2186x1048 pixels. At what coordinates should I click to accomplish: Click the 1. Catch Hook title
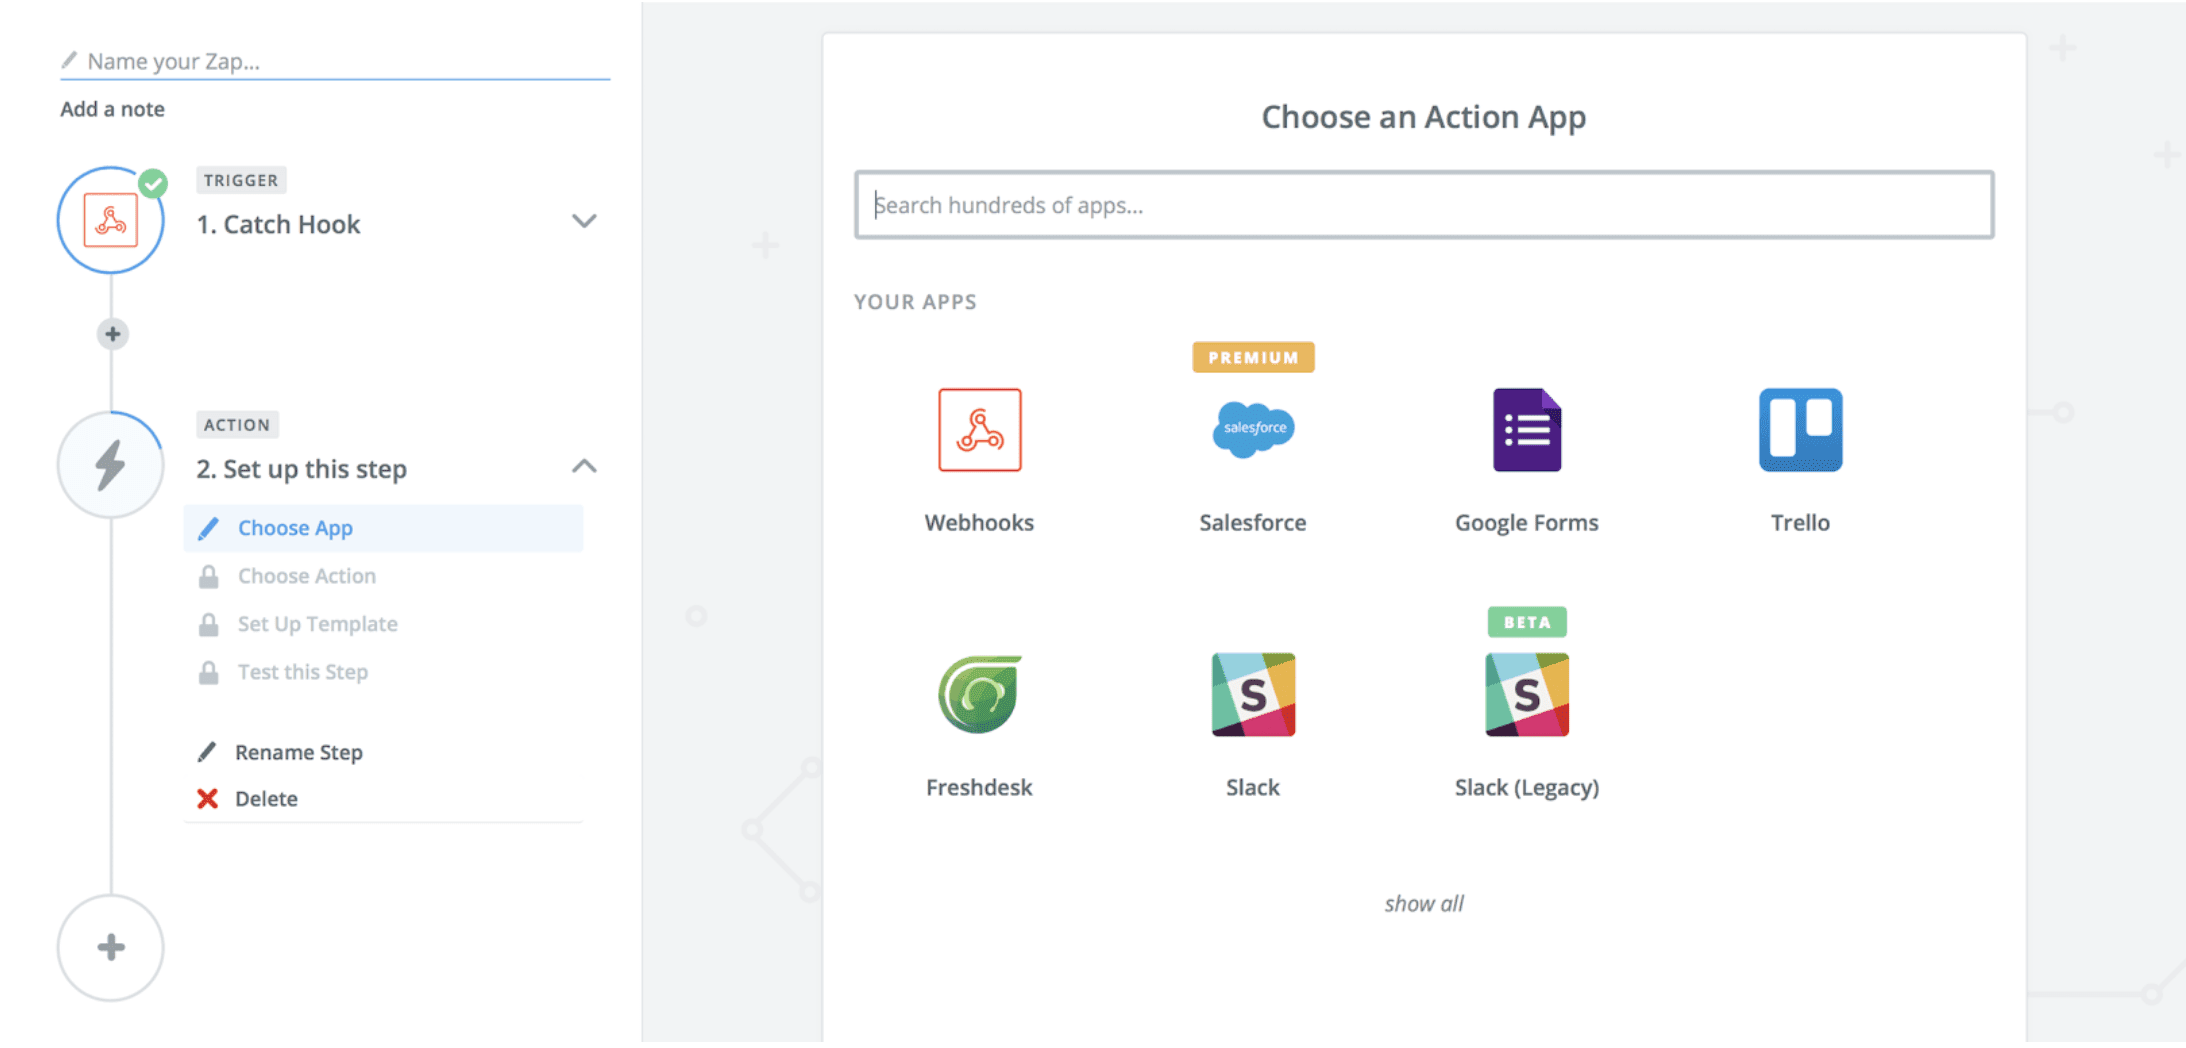coord(278,224)
